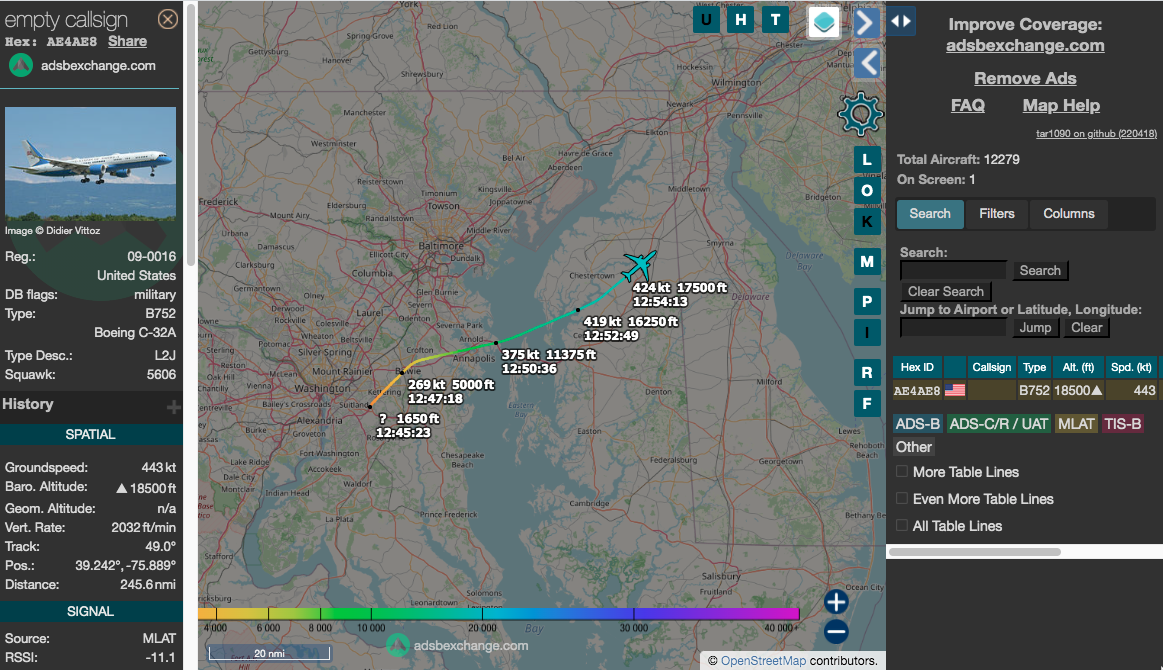Zoom in the map
The image size is (1163, 670).
(x=836, y=602)
